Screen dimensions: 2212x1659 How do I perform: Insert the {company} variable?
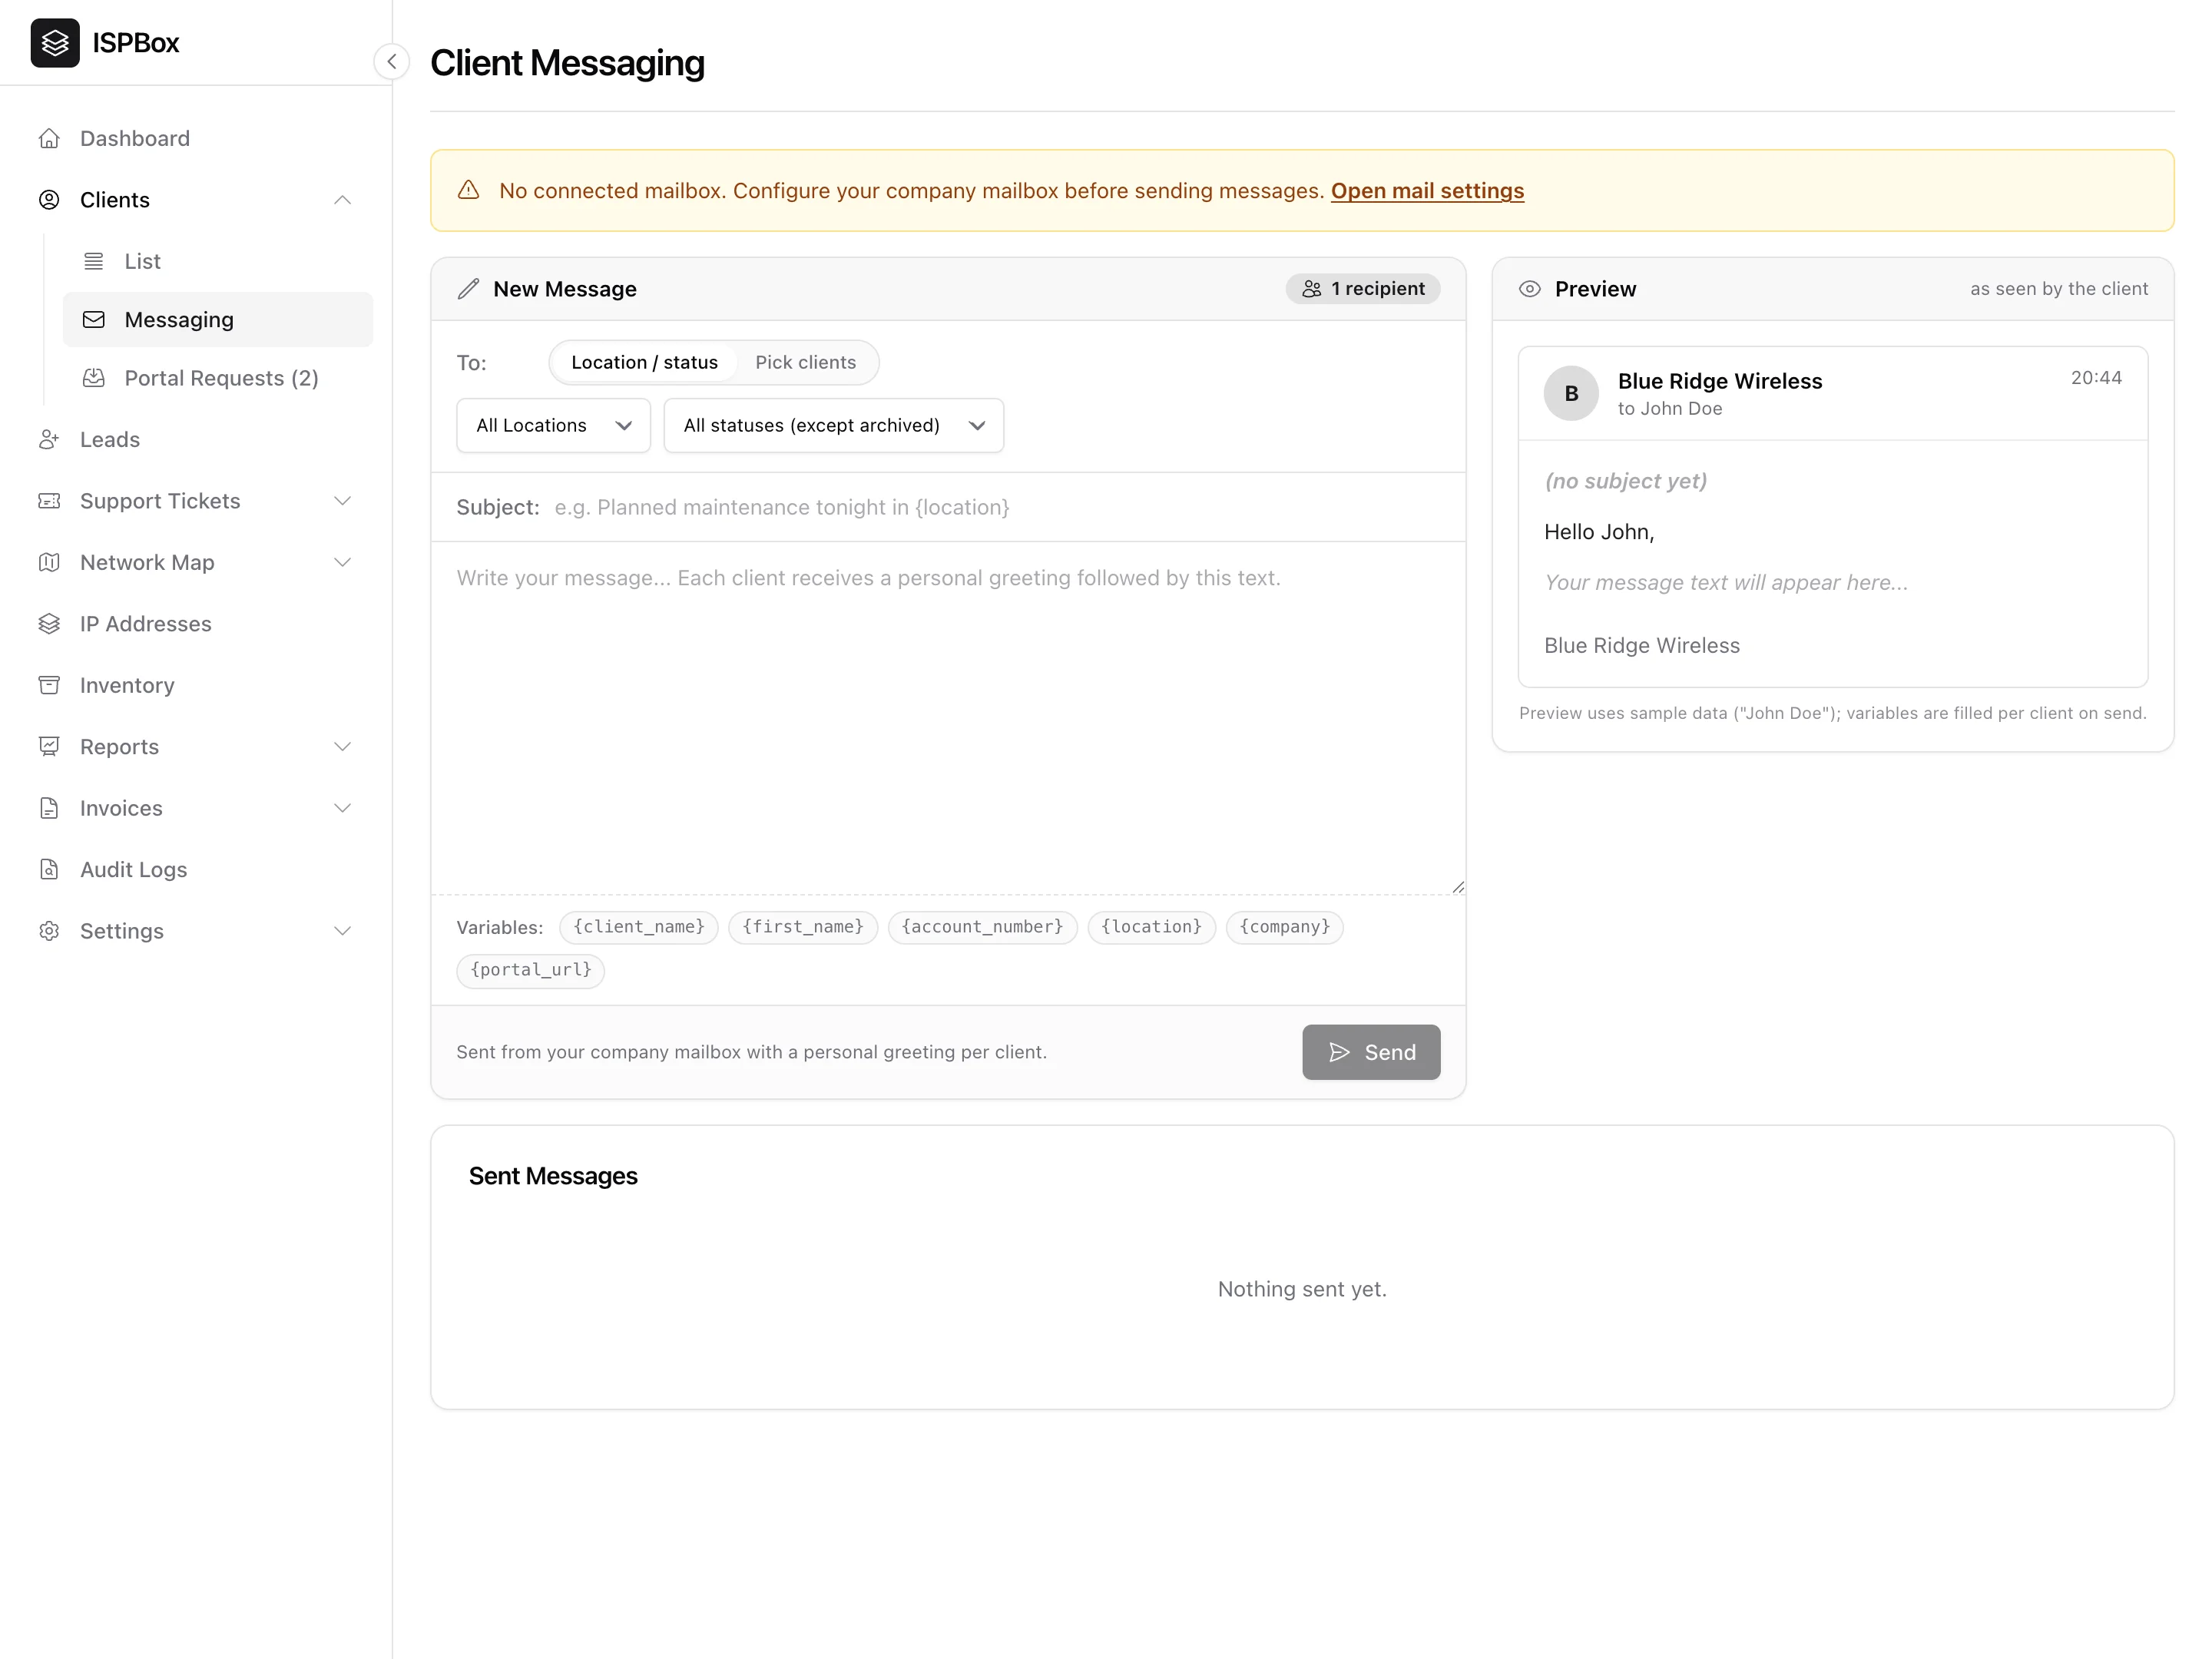tap(1284, 927)
